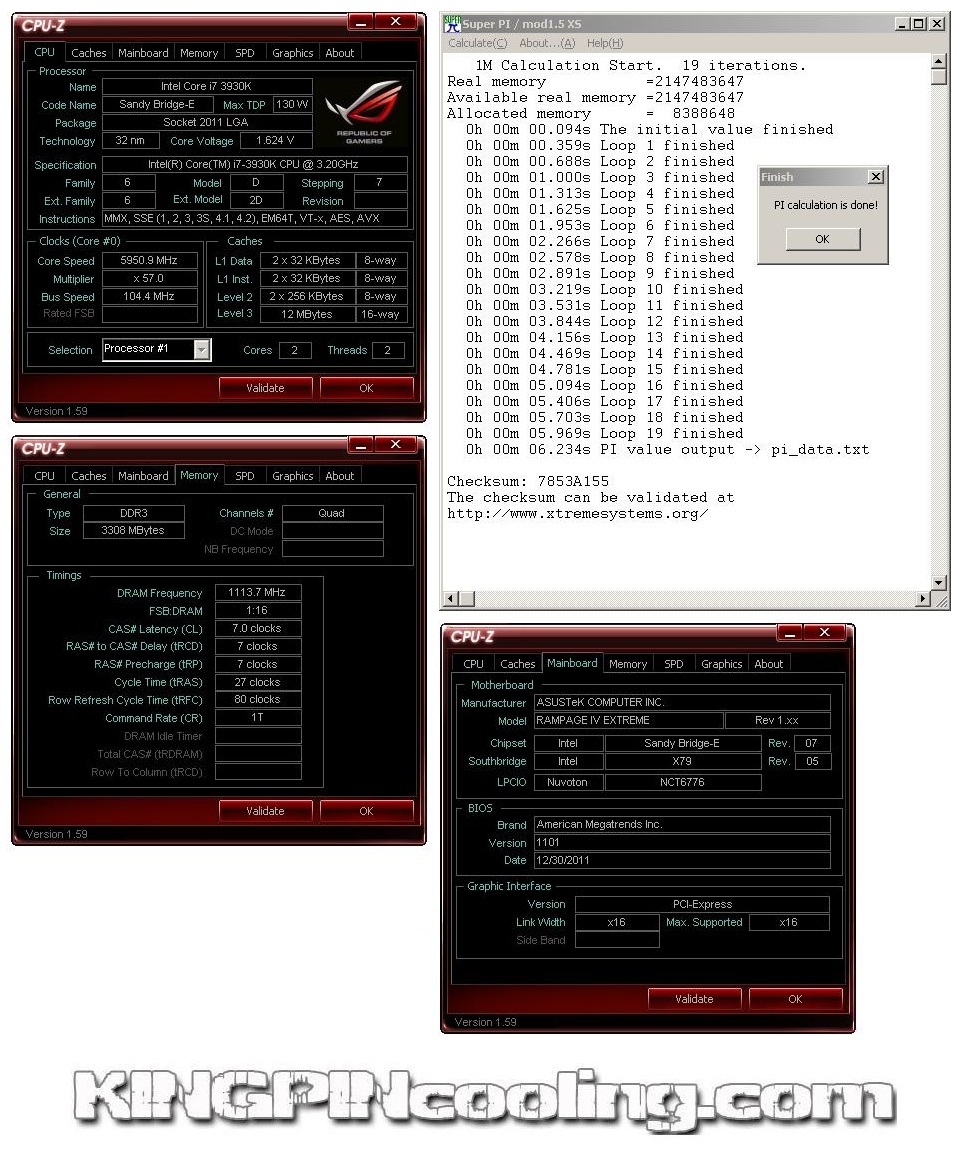This screenshot has height=1151, width=965.
Task: Click Validate in Mainboard tab window
Action: point(694,999)
